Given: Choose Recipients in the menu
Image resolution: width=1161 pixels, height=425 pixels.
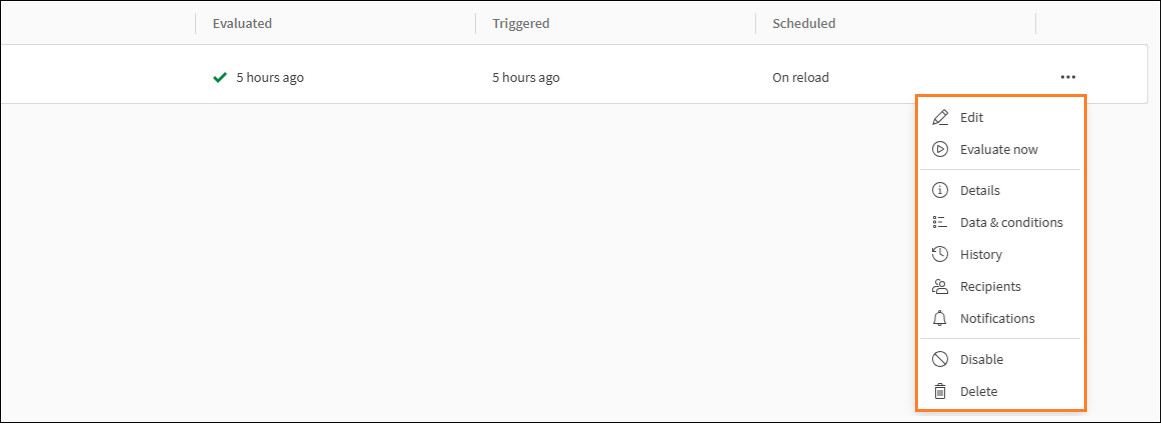Looking at the screenshot, I should 990,286.
